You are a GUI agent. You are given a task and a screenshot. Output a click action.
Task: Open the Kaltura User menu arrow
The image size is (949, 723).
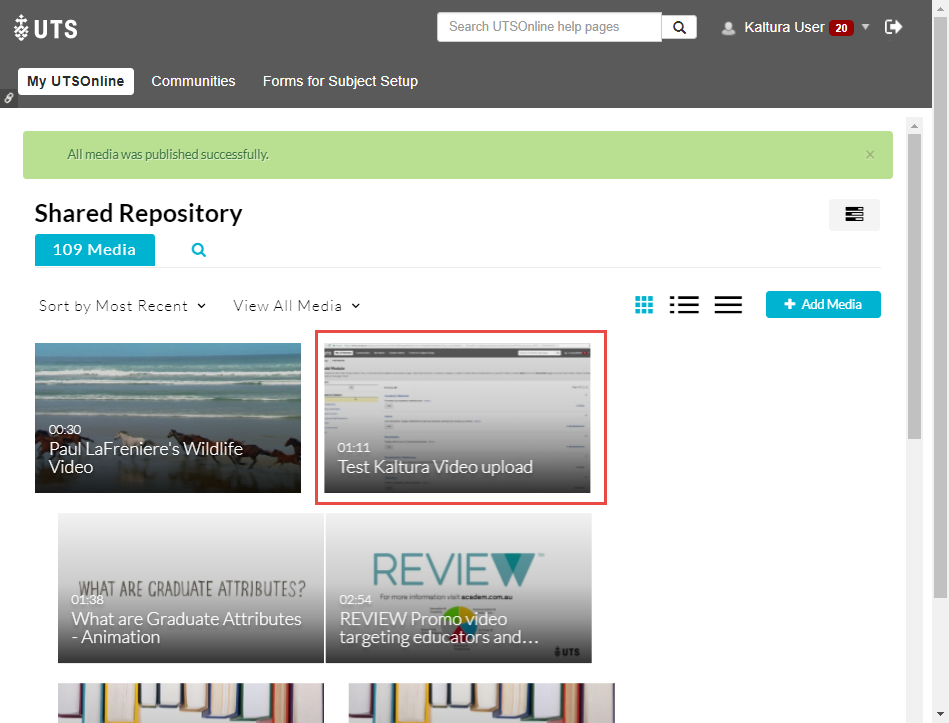[866, 27]
